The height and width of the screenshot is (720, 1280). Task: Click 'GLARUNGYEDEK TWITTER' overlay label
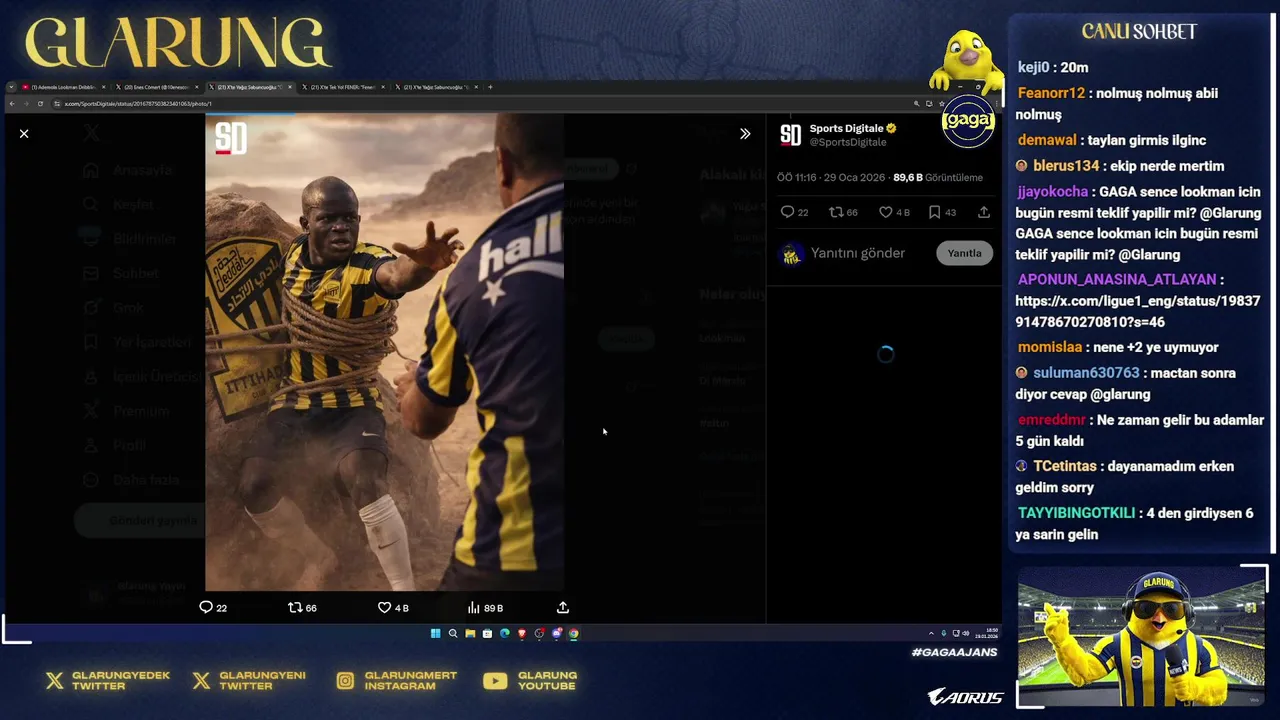[120, 681]
